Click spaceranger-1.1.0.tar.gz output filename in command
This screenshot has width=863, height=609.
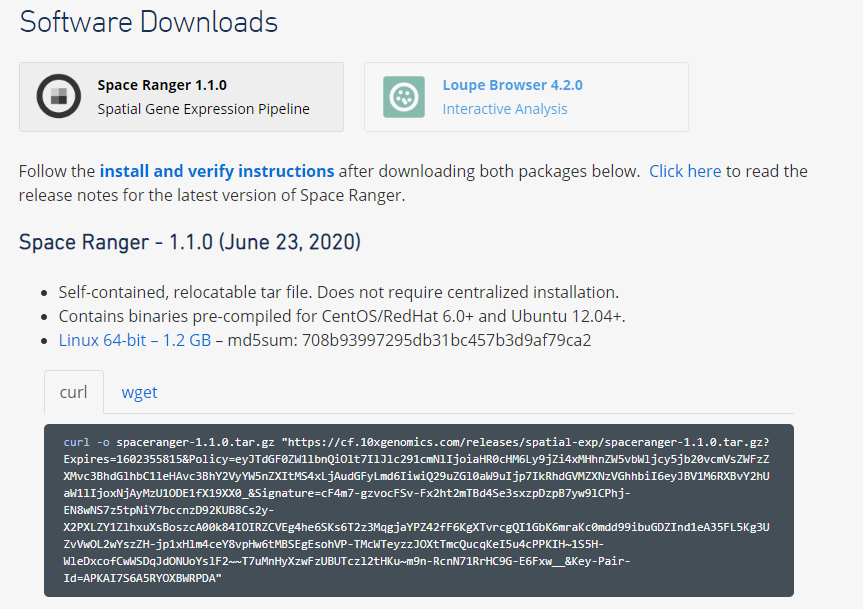195,442
